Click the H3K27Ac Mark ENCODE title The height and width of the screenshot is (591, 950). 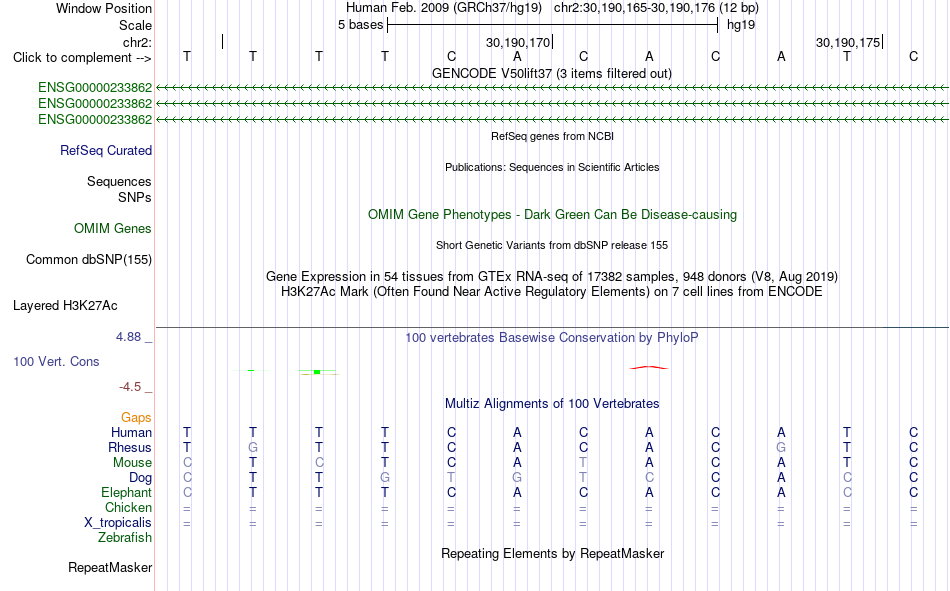click(x=552, y=292)
